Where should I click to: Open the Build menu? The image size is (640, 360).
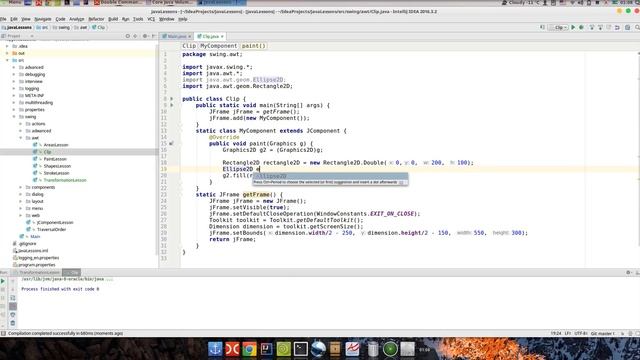[113, 19]
